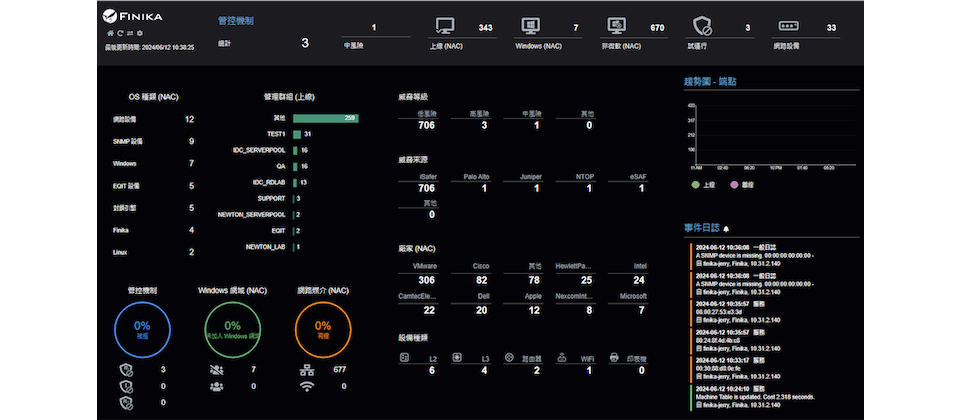Click the blue 0% 管控機制 circle gauge
The width and height of the screenshot is (960, 420).
coord(142,329)
